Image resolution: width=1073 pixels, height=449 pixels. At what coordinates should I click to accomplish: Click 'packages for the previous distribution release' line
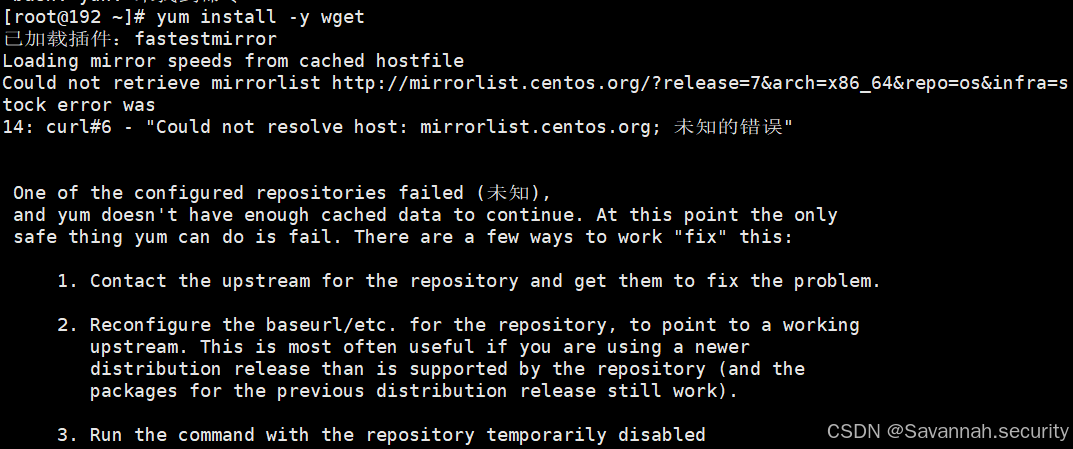(413, 391)
